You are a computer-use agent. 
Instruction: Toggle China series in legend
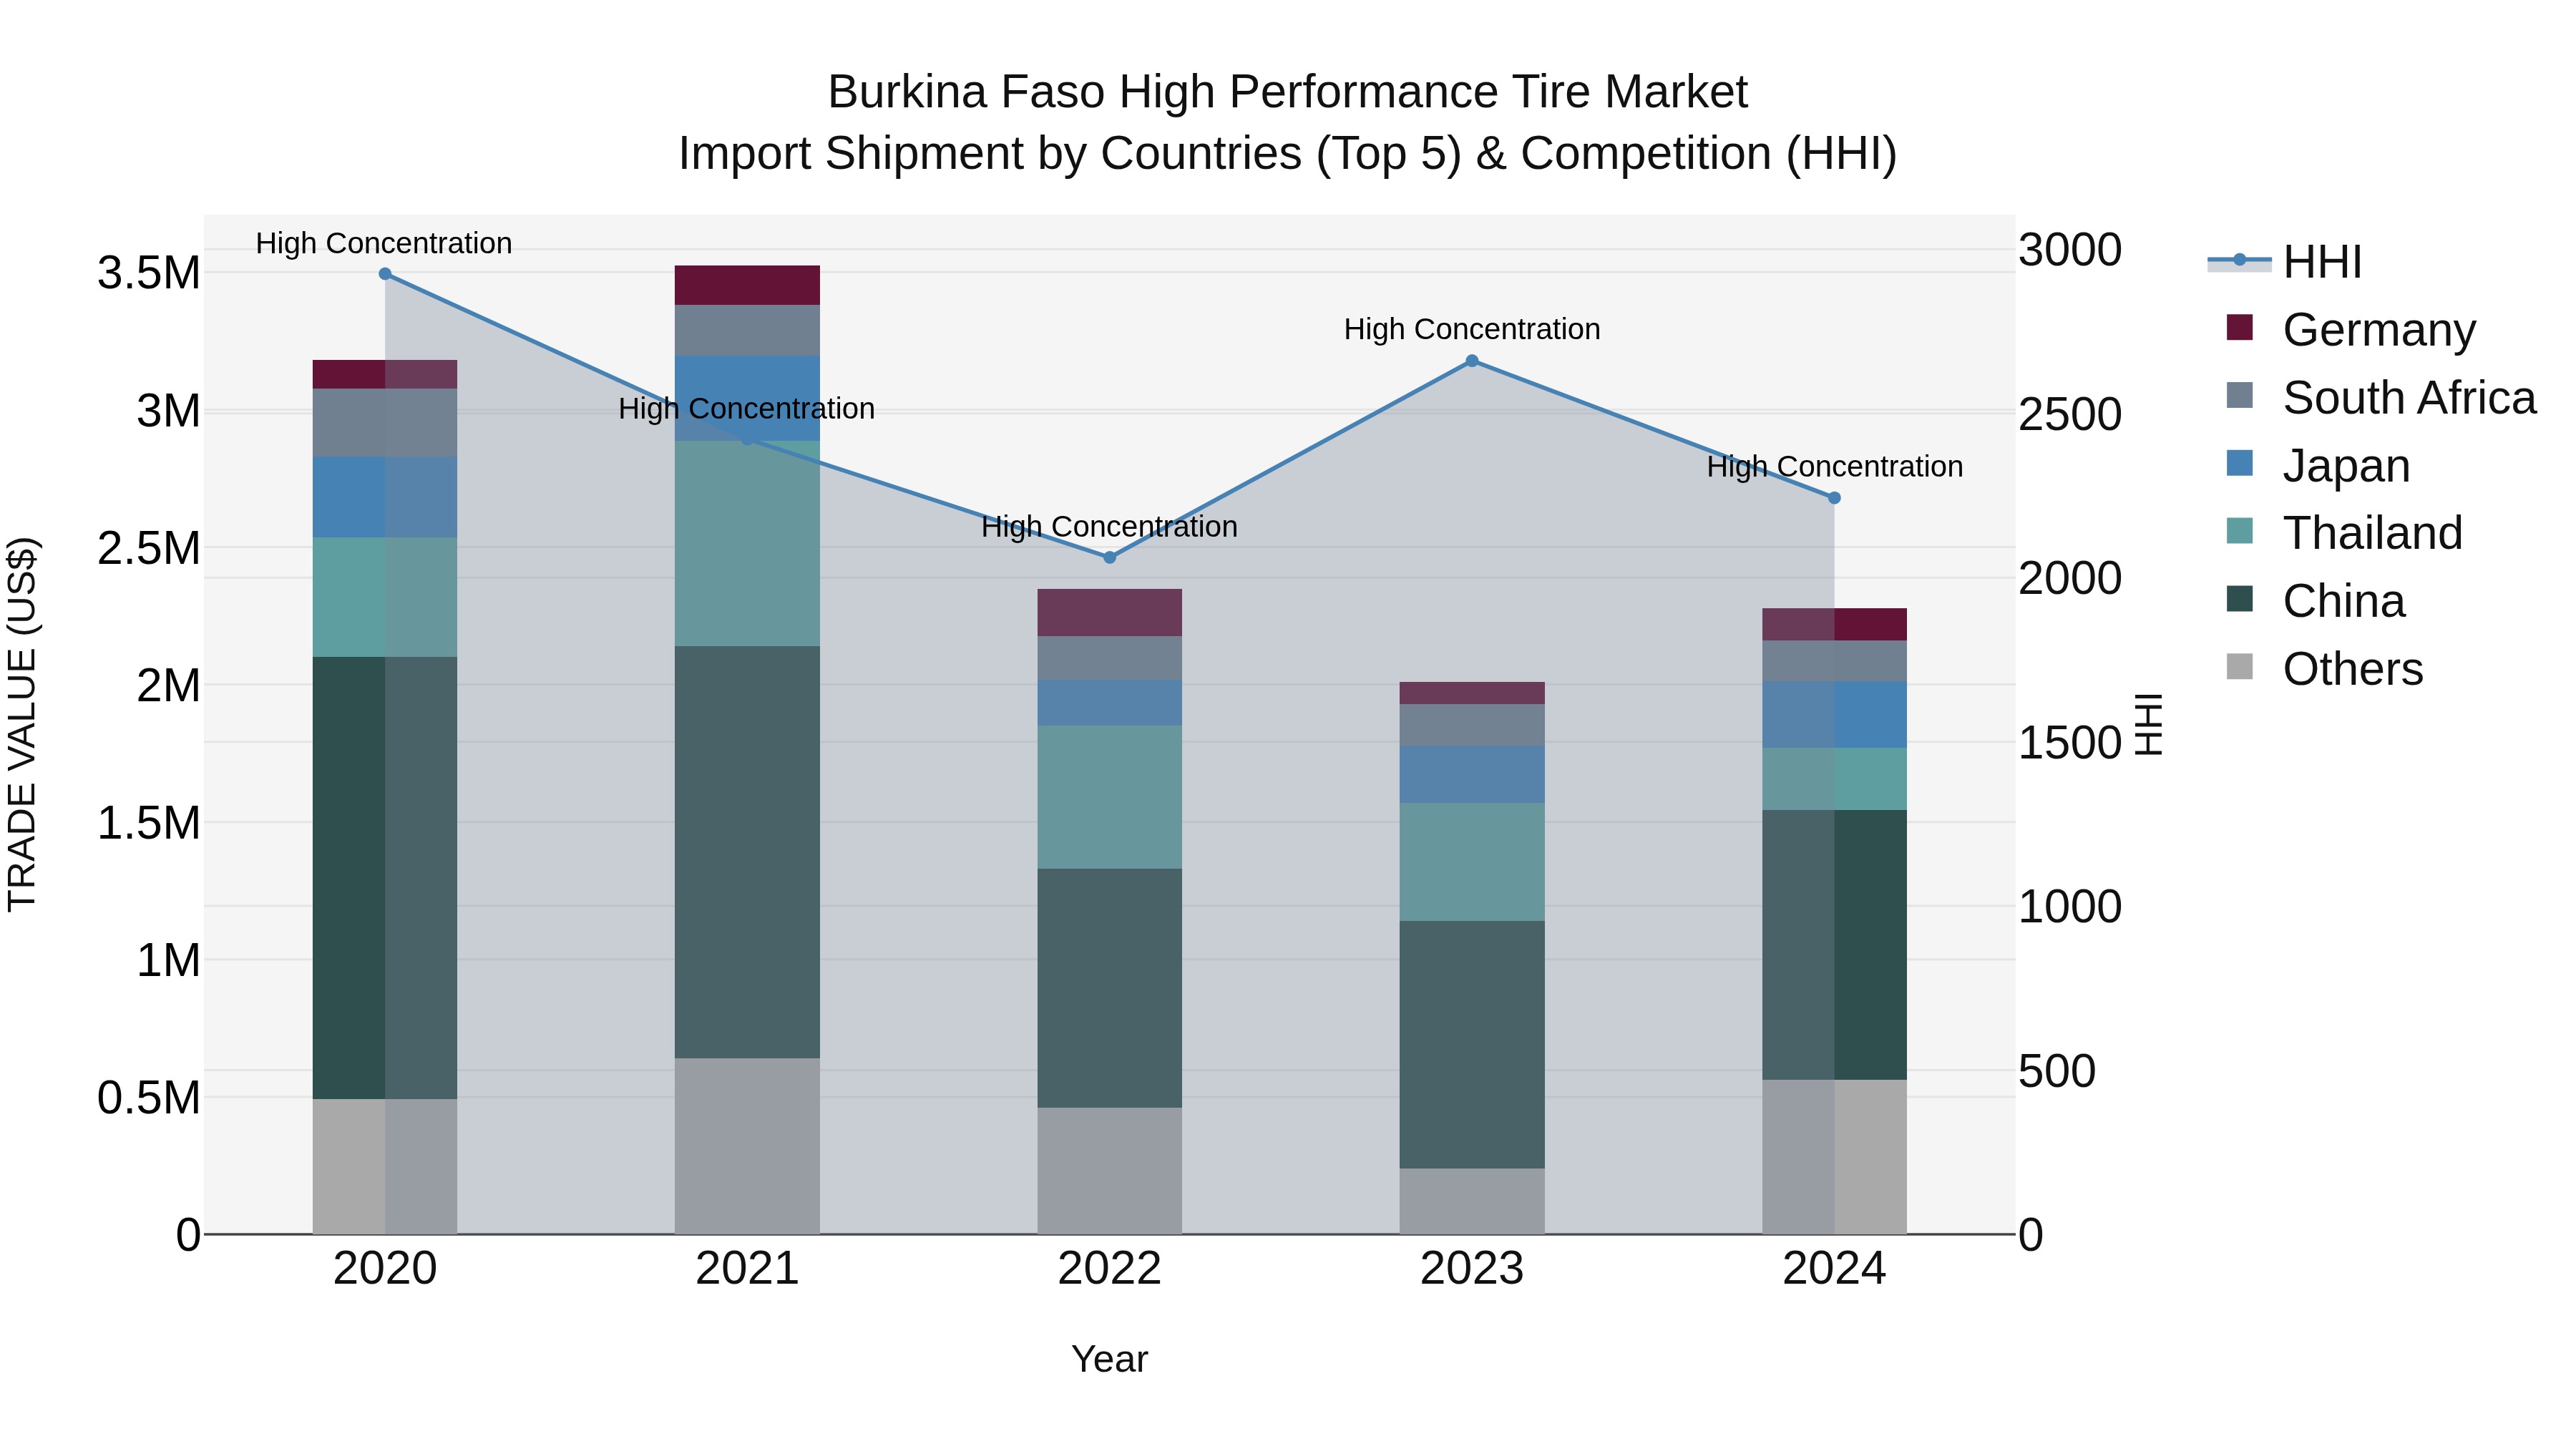(x=2315, y=601)
